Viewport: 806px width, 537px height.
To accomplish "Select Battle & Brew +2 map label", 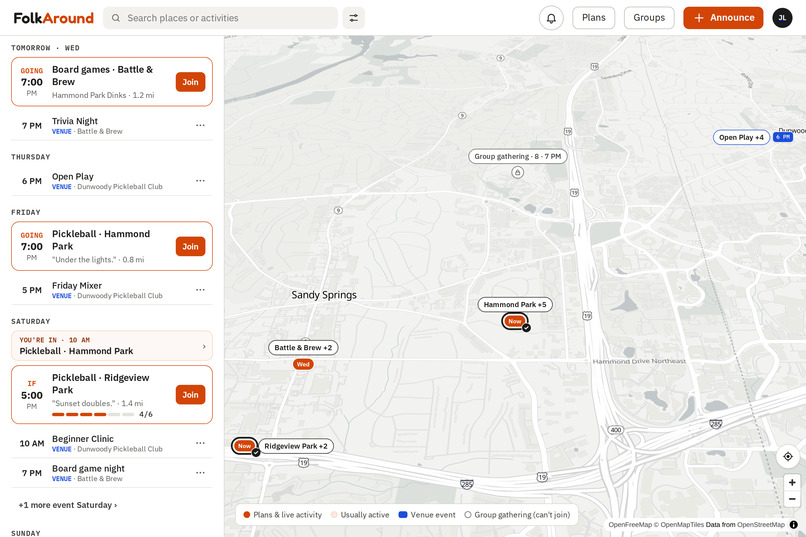I will click(x=303, y=348).
